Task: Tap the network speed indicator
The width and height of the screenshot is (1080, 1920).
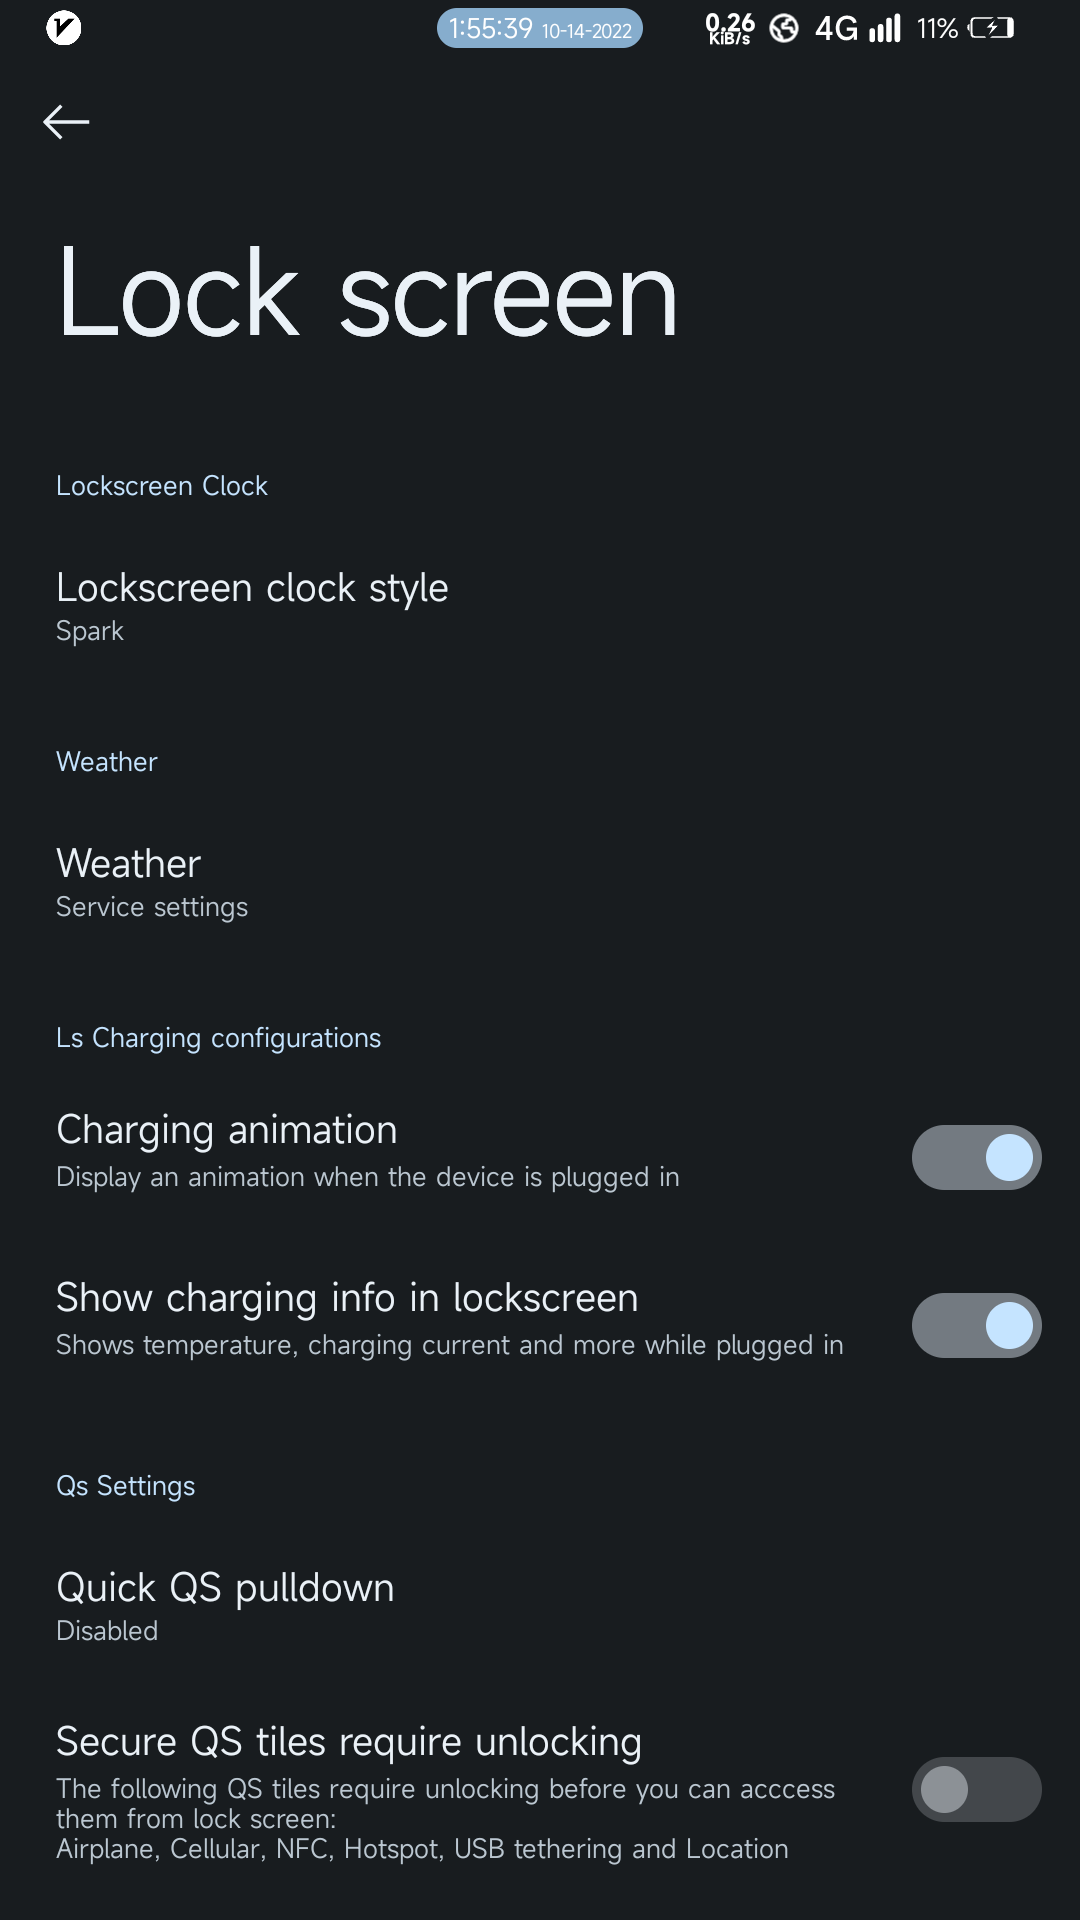Action: pos(729,29)
